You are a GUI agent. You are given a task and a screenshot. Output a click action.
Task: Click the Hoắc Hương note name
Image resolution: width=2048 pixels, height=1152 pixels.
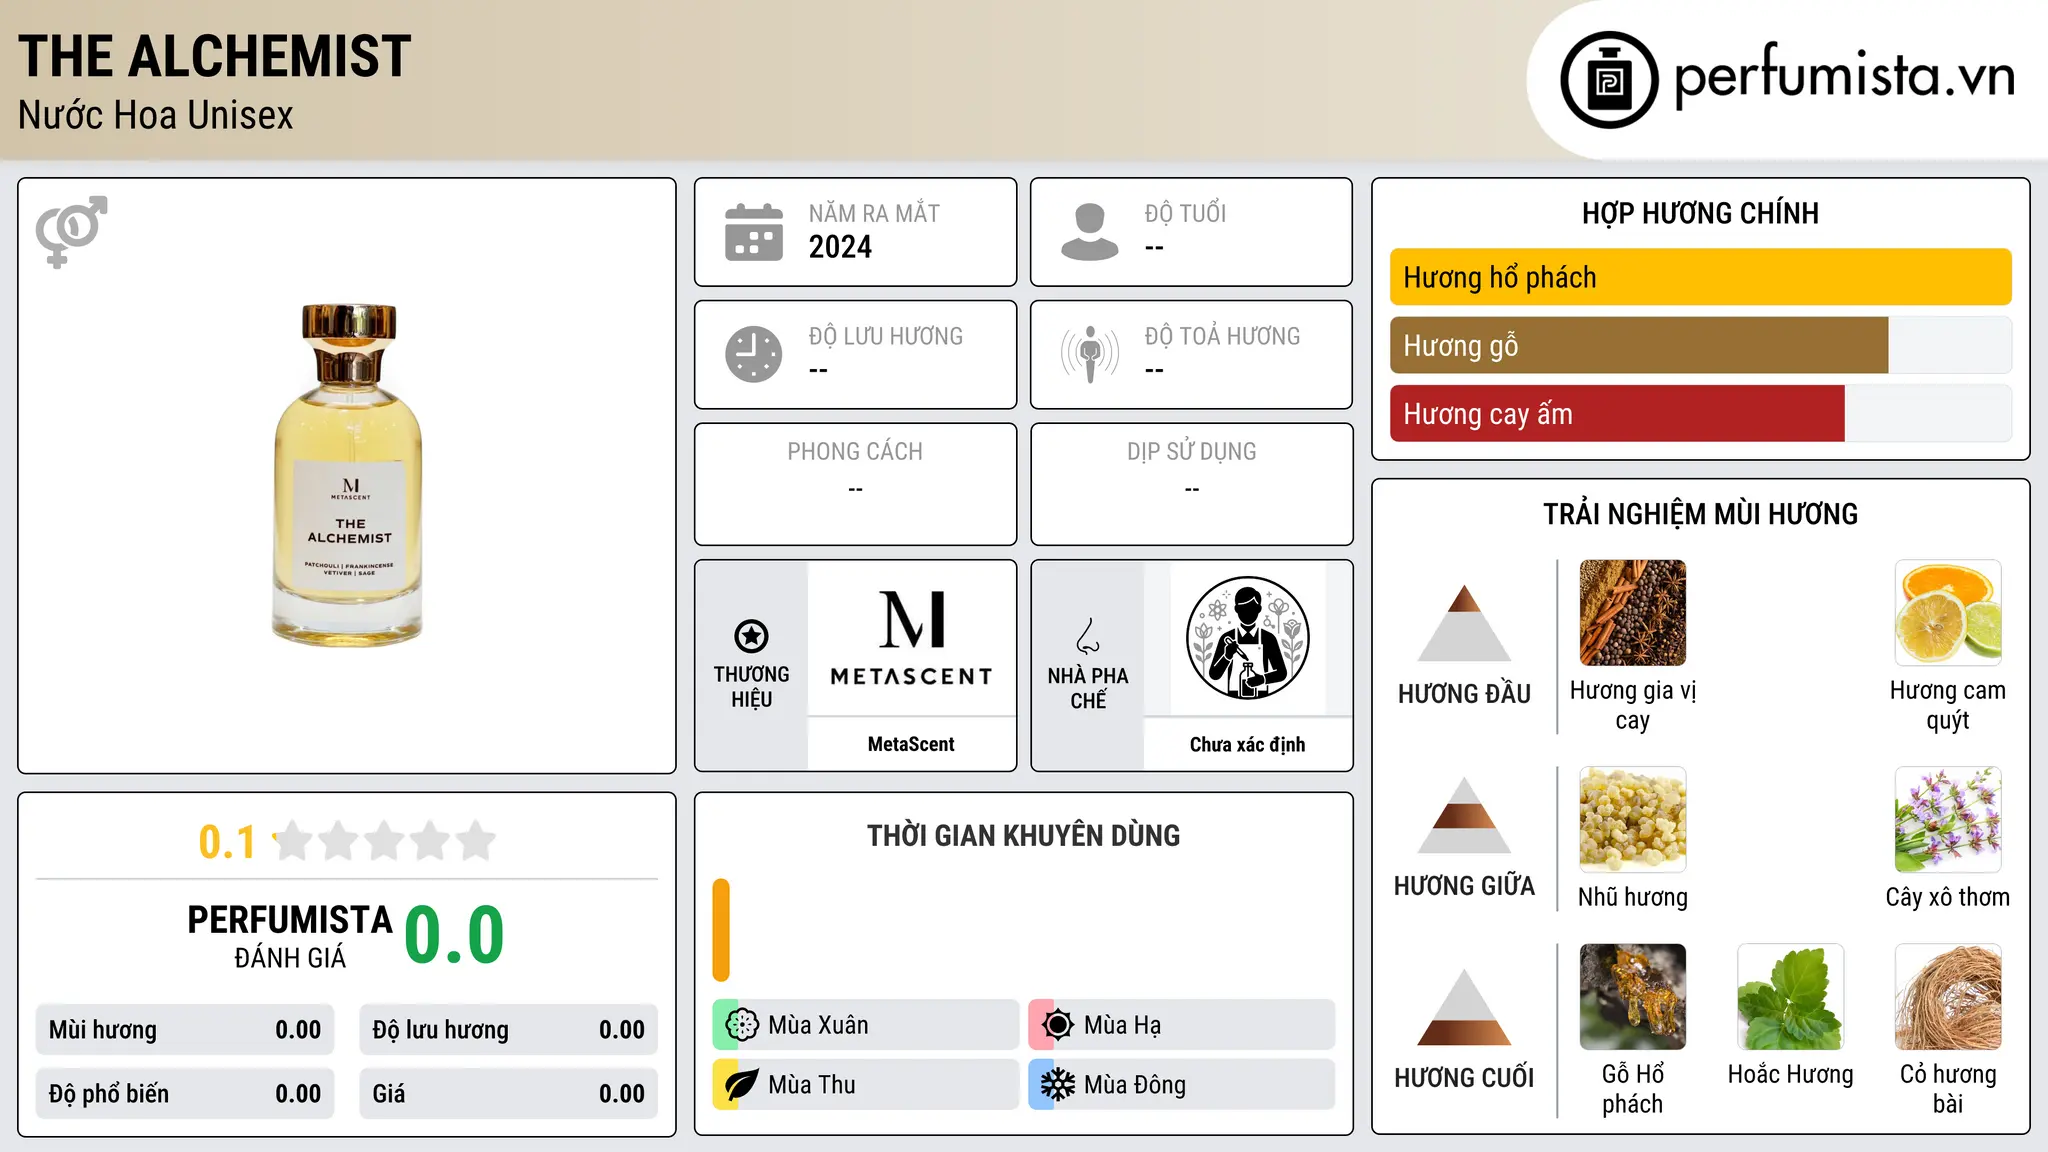coord(1790,1074)
